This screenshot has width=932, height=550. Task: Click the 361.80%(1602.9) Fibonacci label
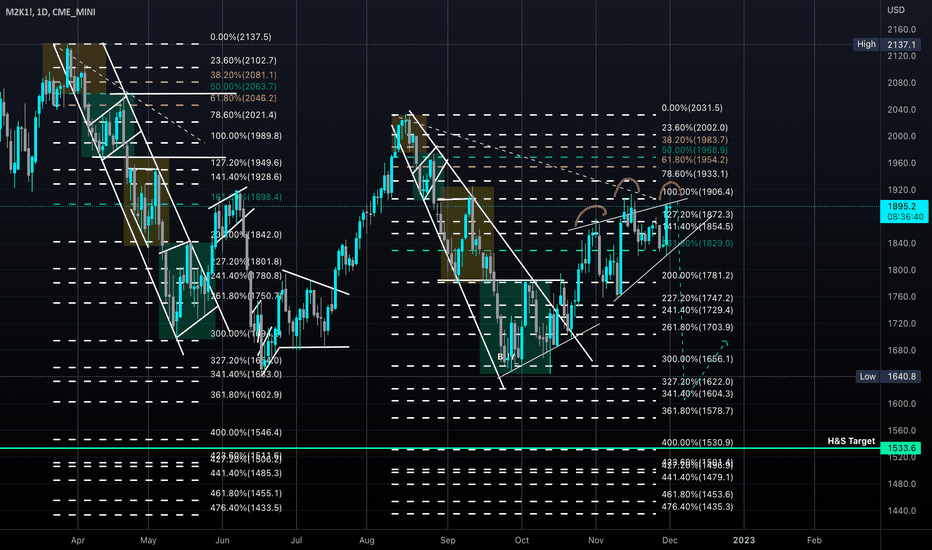coord(246,395)
